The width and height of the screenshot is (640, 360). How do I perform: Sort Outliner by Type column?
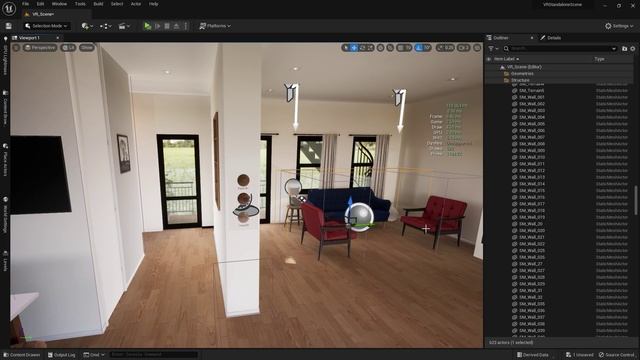pos(599,59)
